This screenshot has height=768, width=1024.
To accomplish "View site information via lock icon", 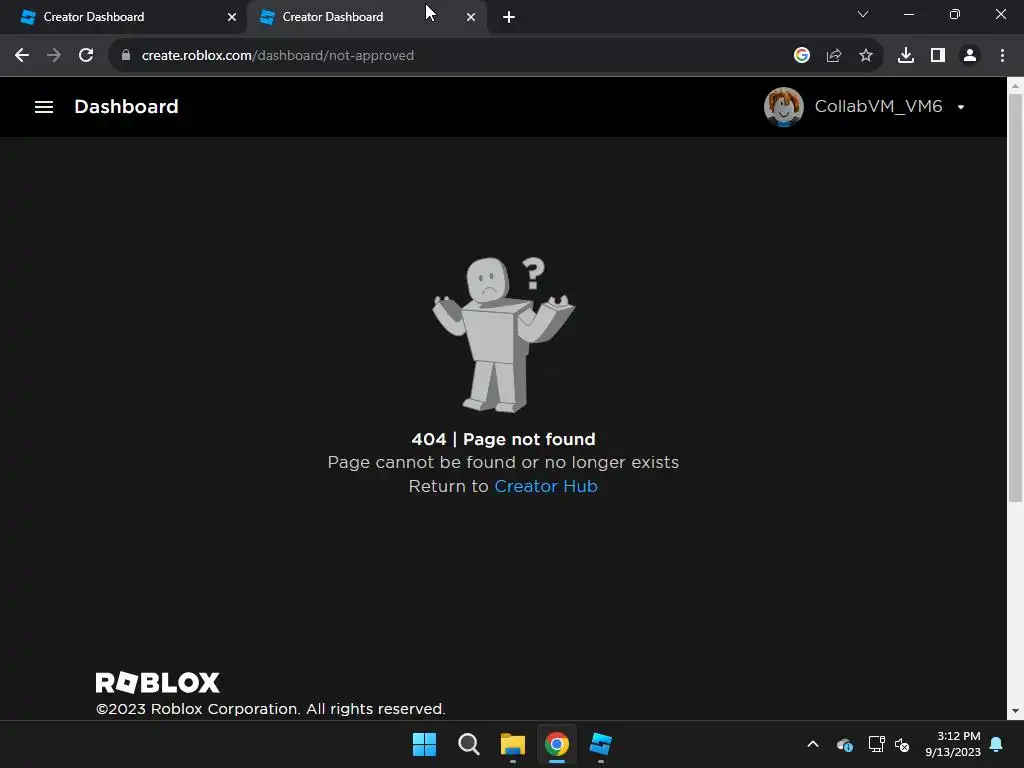I will click(x=126, y=56).
